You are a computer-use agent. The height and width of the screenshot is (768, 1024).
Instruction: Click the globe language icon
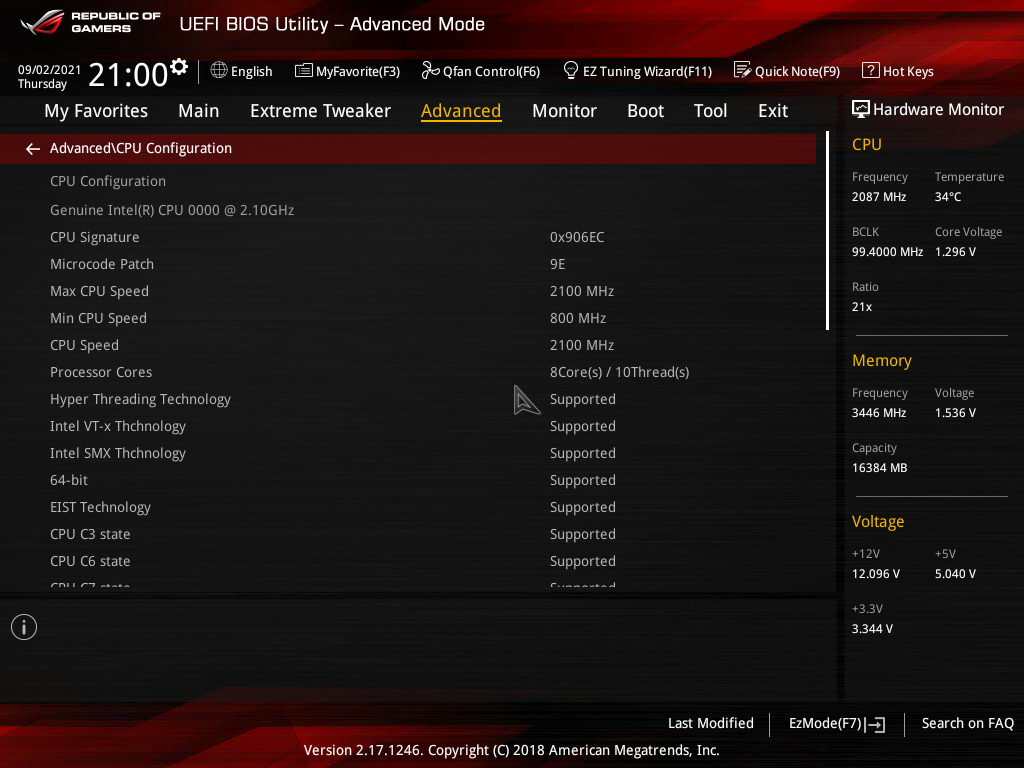219,70
